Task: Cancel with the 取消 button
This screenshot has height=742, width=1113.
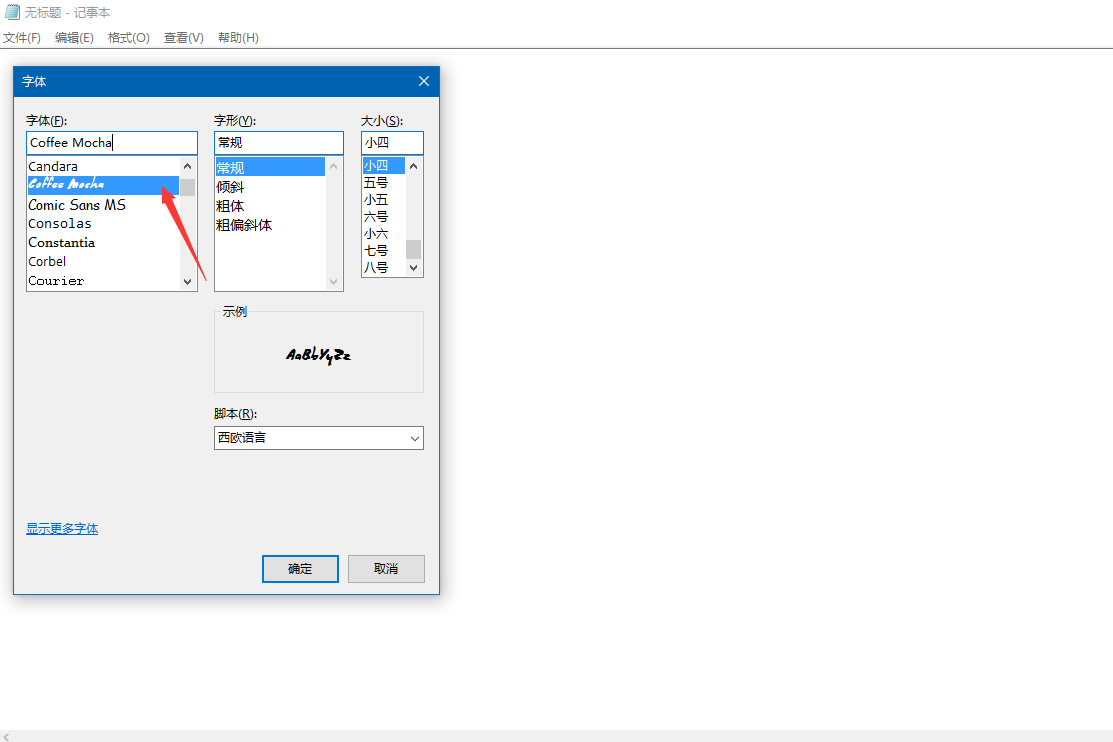Action: [x=386, y=569]
